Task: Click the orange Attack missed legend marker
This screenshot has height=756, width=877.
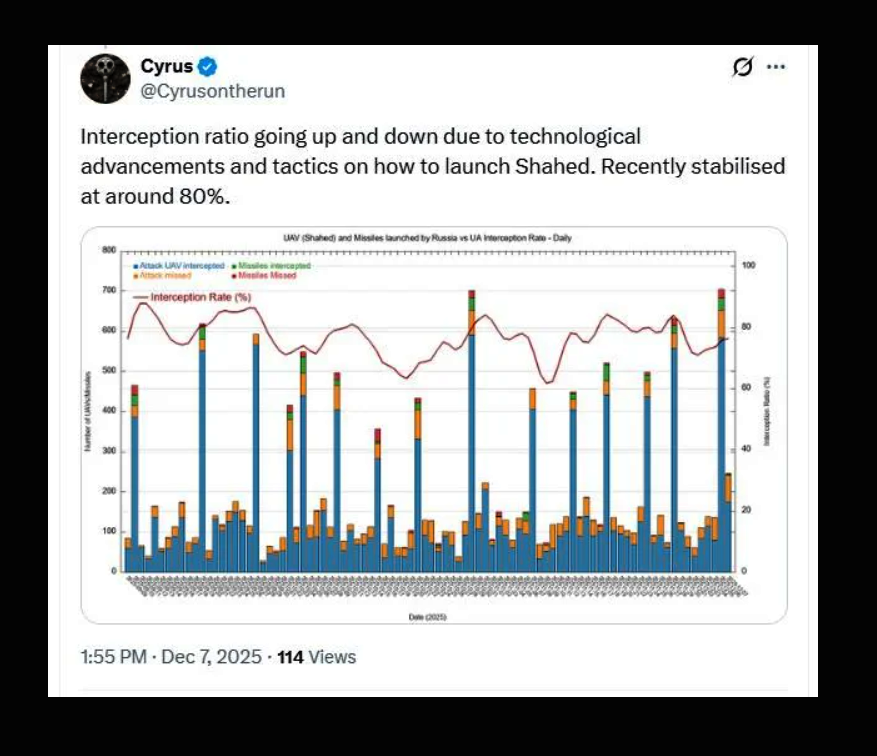Action: [x=135, y=275]
